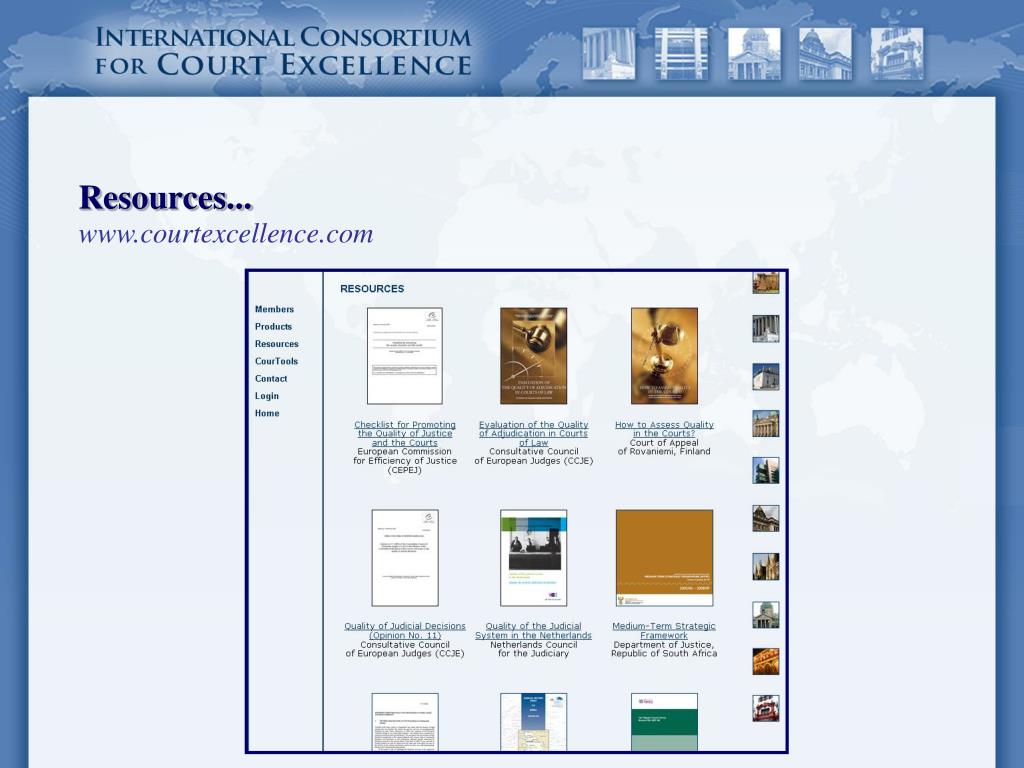The width and height of the screenshot is (1024, 768).
Task: Open Medium-Term Strategic Framework link
Action: click(664, 631)
